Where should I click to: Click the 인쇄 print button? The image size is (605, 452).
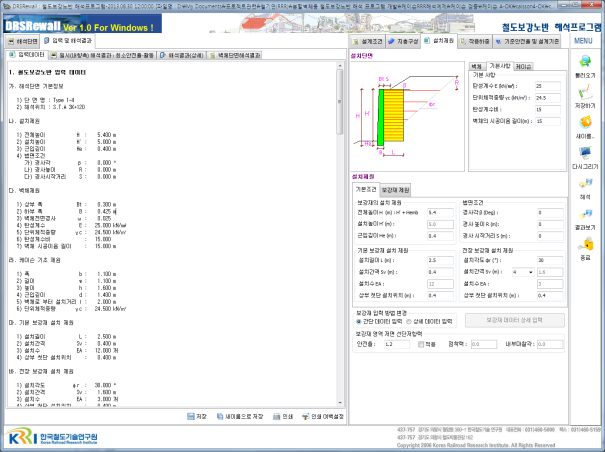283,416
